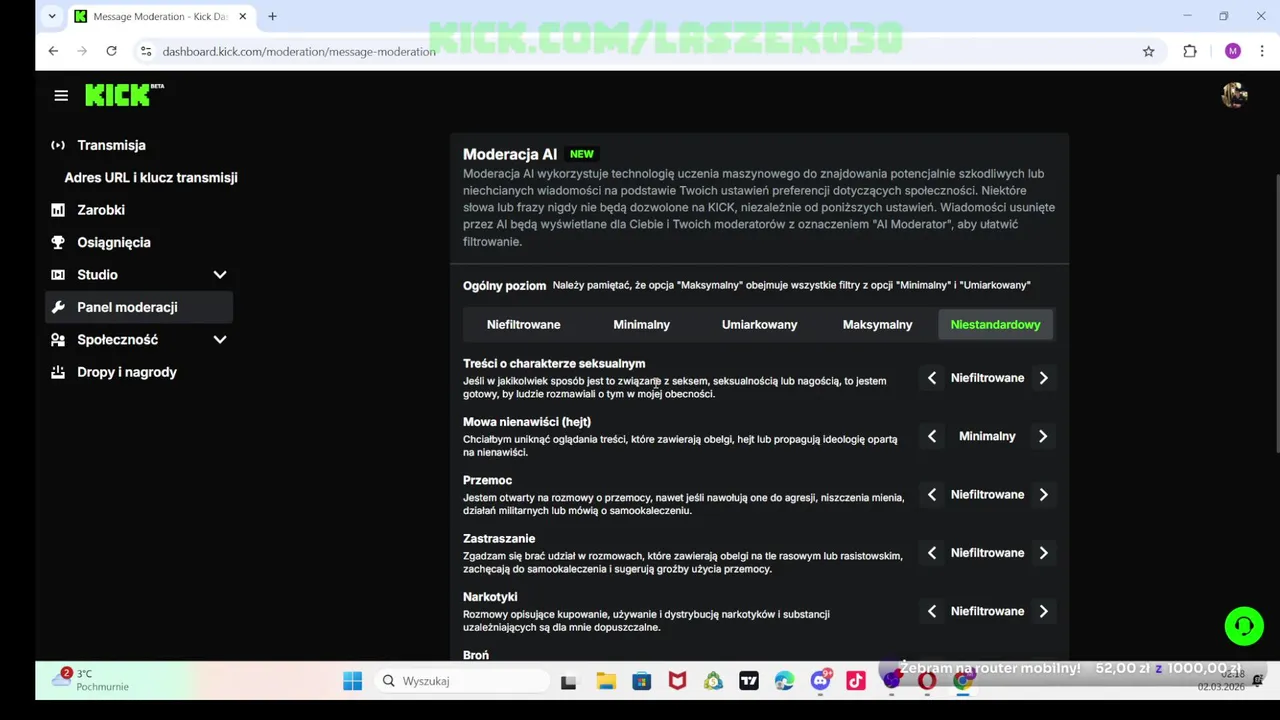Open Task View from taskbar
Viewport: 1280px width, 720px height.
569,681
